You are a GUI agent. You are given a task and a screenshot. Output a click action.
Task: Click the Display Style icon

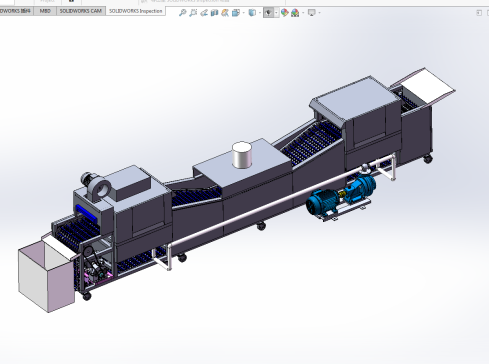pyautogui.click(x=252, y=13)
